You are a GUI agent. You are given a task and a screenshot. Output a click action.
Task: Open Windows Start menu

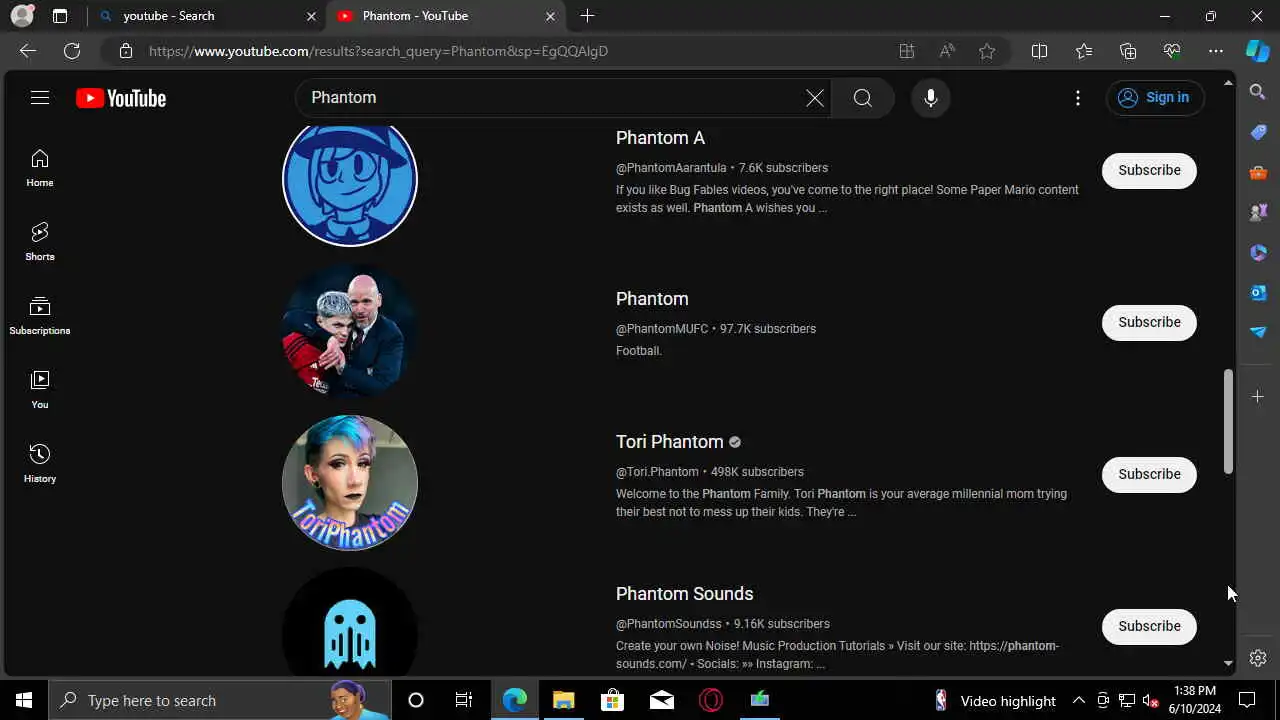24,700
